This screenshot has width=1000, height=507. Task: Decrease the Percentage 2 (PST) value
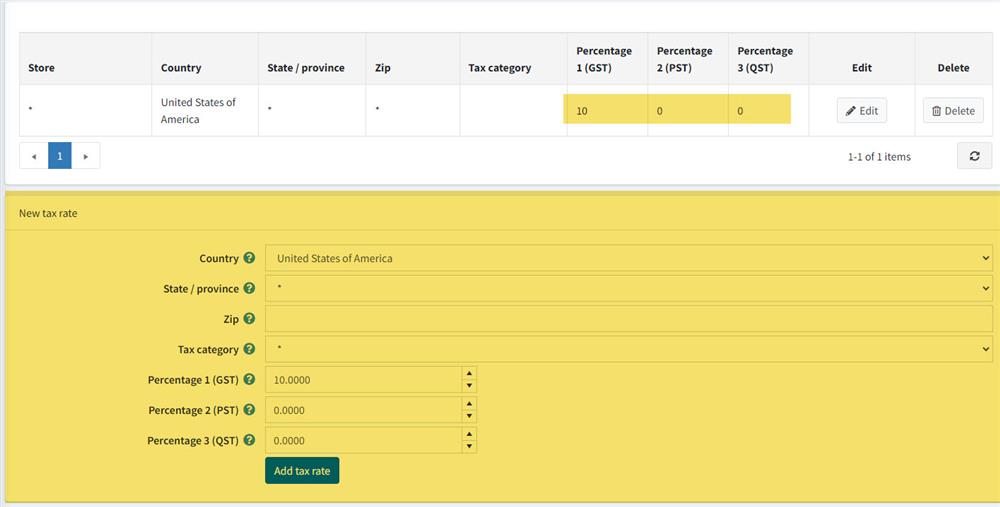coord(469,416)
